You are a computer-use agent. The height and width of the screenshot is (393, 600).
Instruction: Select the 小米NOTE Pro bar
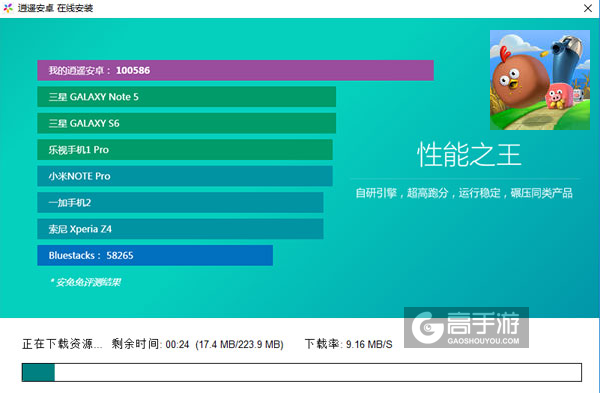pyautogui.click(x=185, y=176)
